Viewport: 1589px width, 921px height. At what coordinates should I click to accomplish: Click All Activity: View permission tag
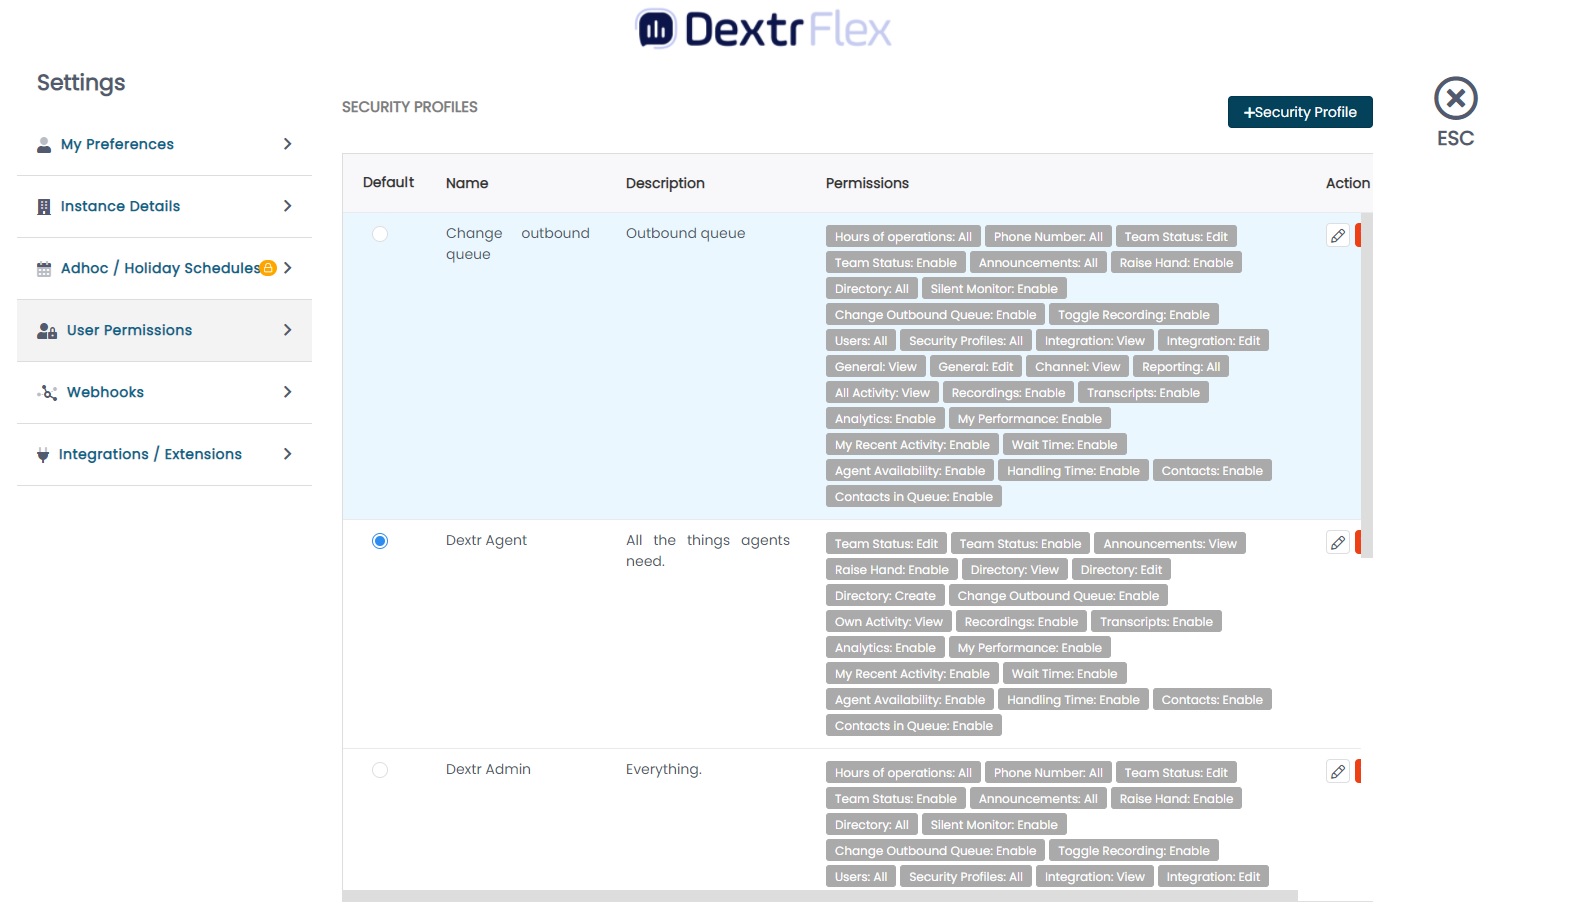coord(882,393)
